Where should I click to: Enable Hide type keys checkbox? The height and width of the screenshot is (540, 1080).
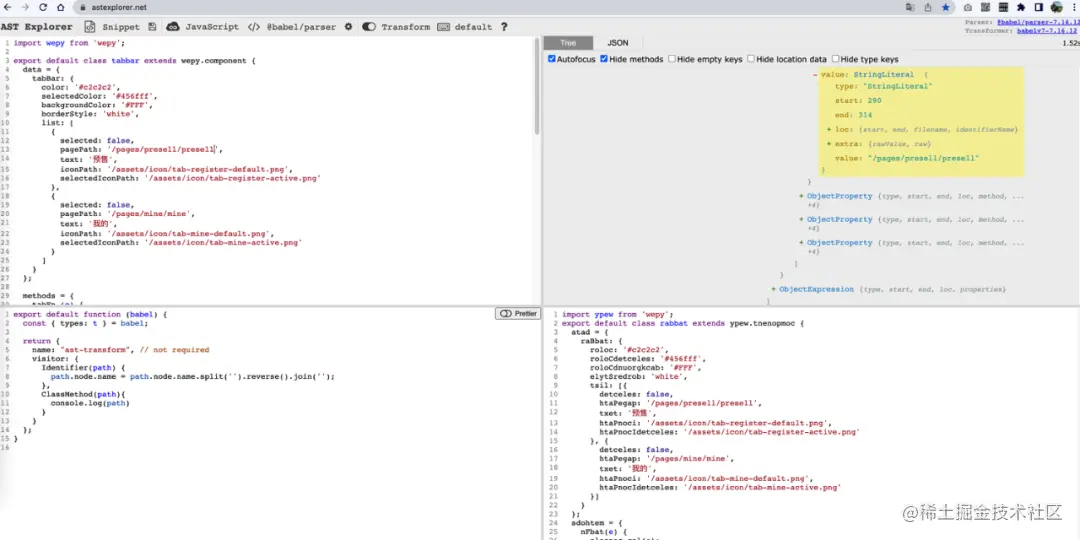click(x=835, y=59)
